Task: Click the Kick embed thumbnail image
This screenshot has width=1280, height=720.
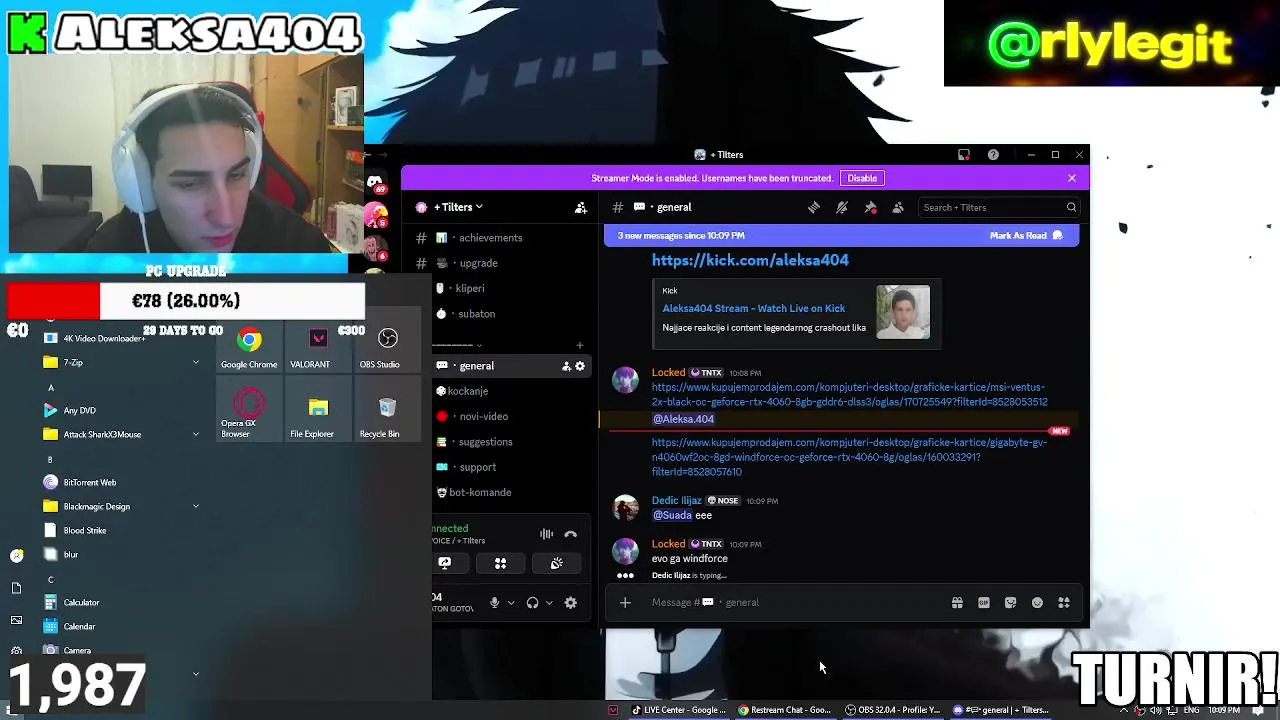Action: coord(903,312)
